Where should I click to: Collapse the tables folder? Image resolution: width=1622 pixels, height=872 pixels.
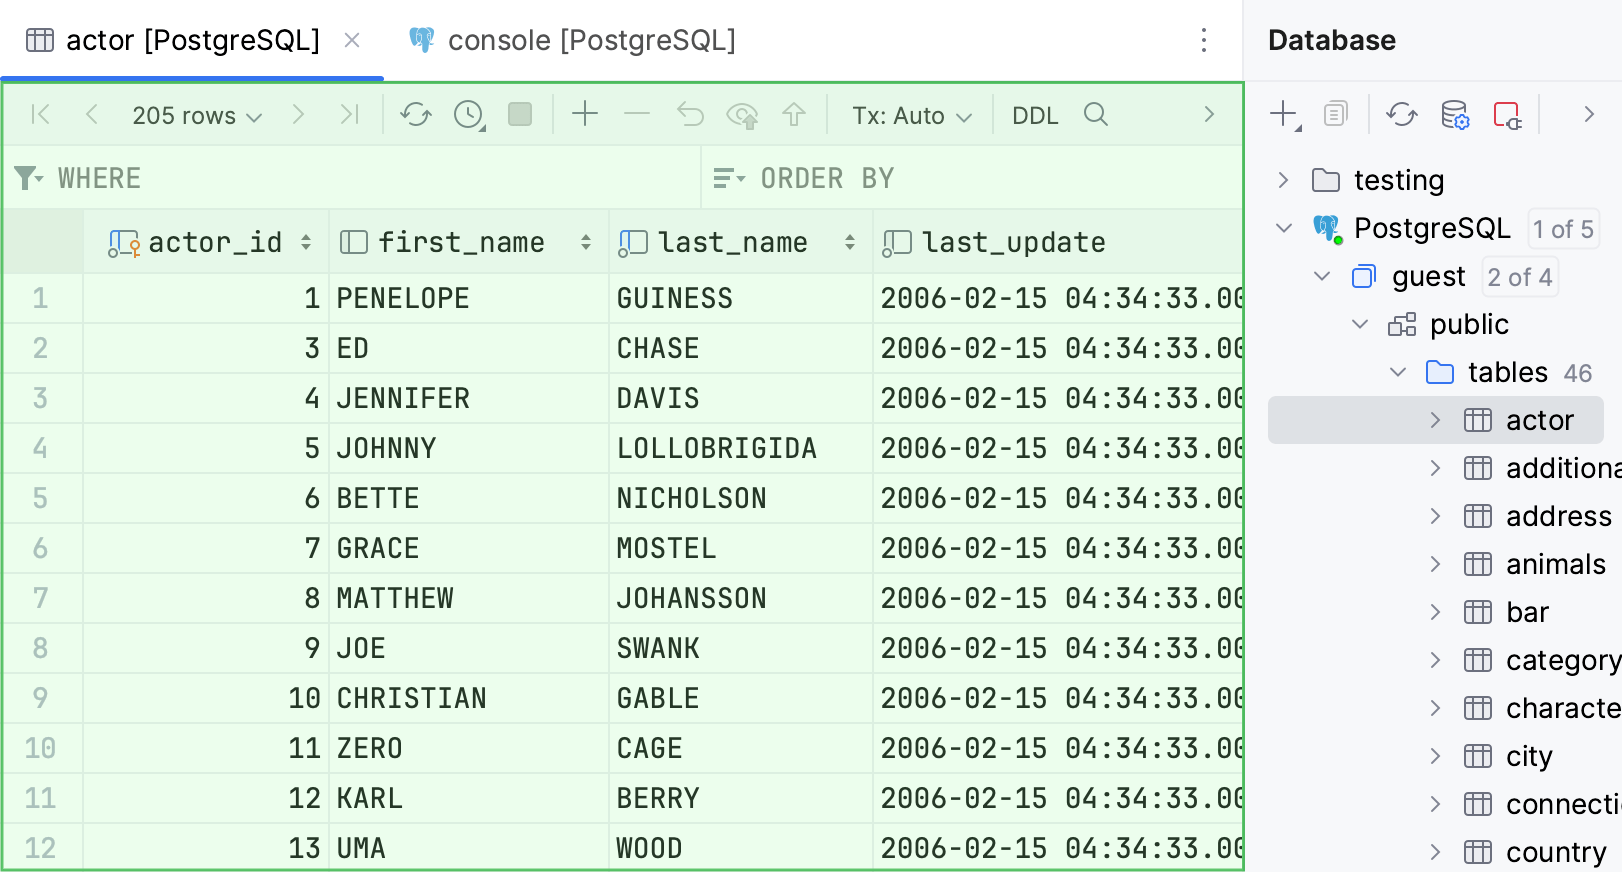click(1397, 372)
